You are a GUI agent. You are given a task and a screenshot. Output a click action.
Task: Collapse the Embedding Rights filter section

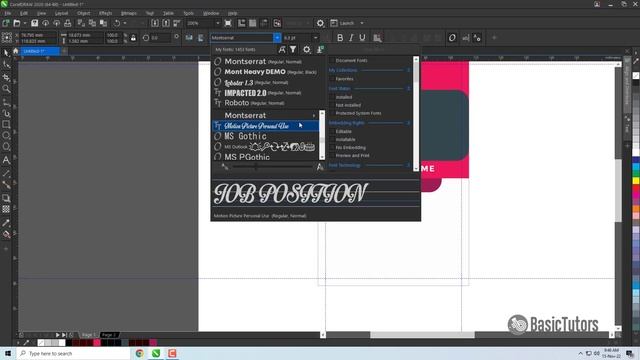click(x=408, y=123)
